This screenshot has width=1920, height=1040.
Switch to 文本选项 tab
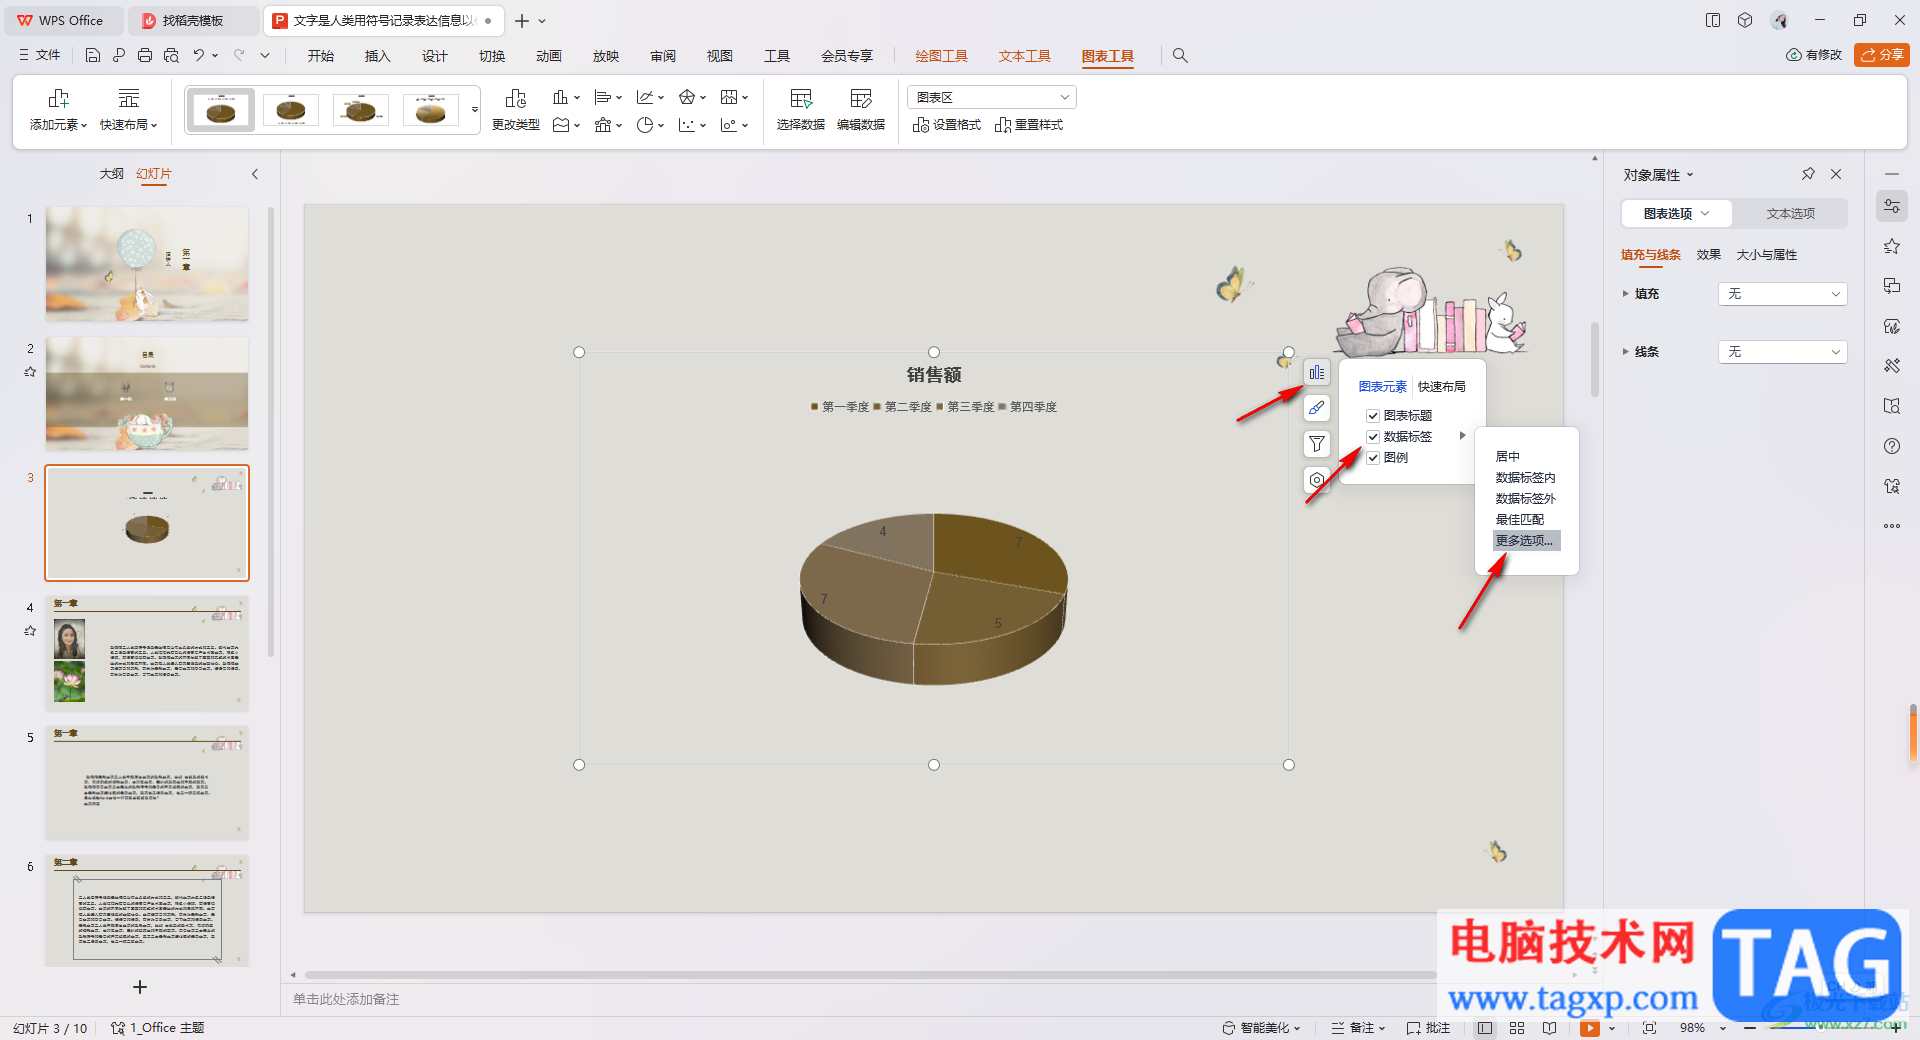(x=1790, y=213)
